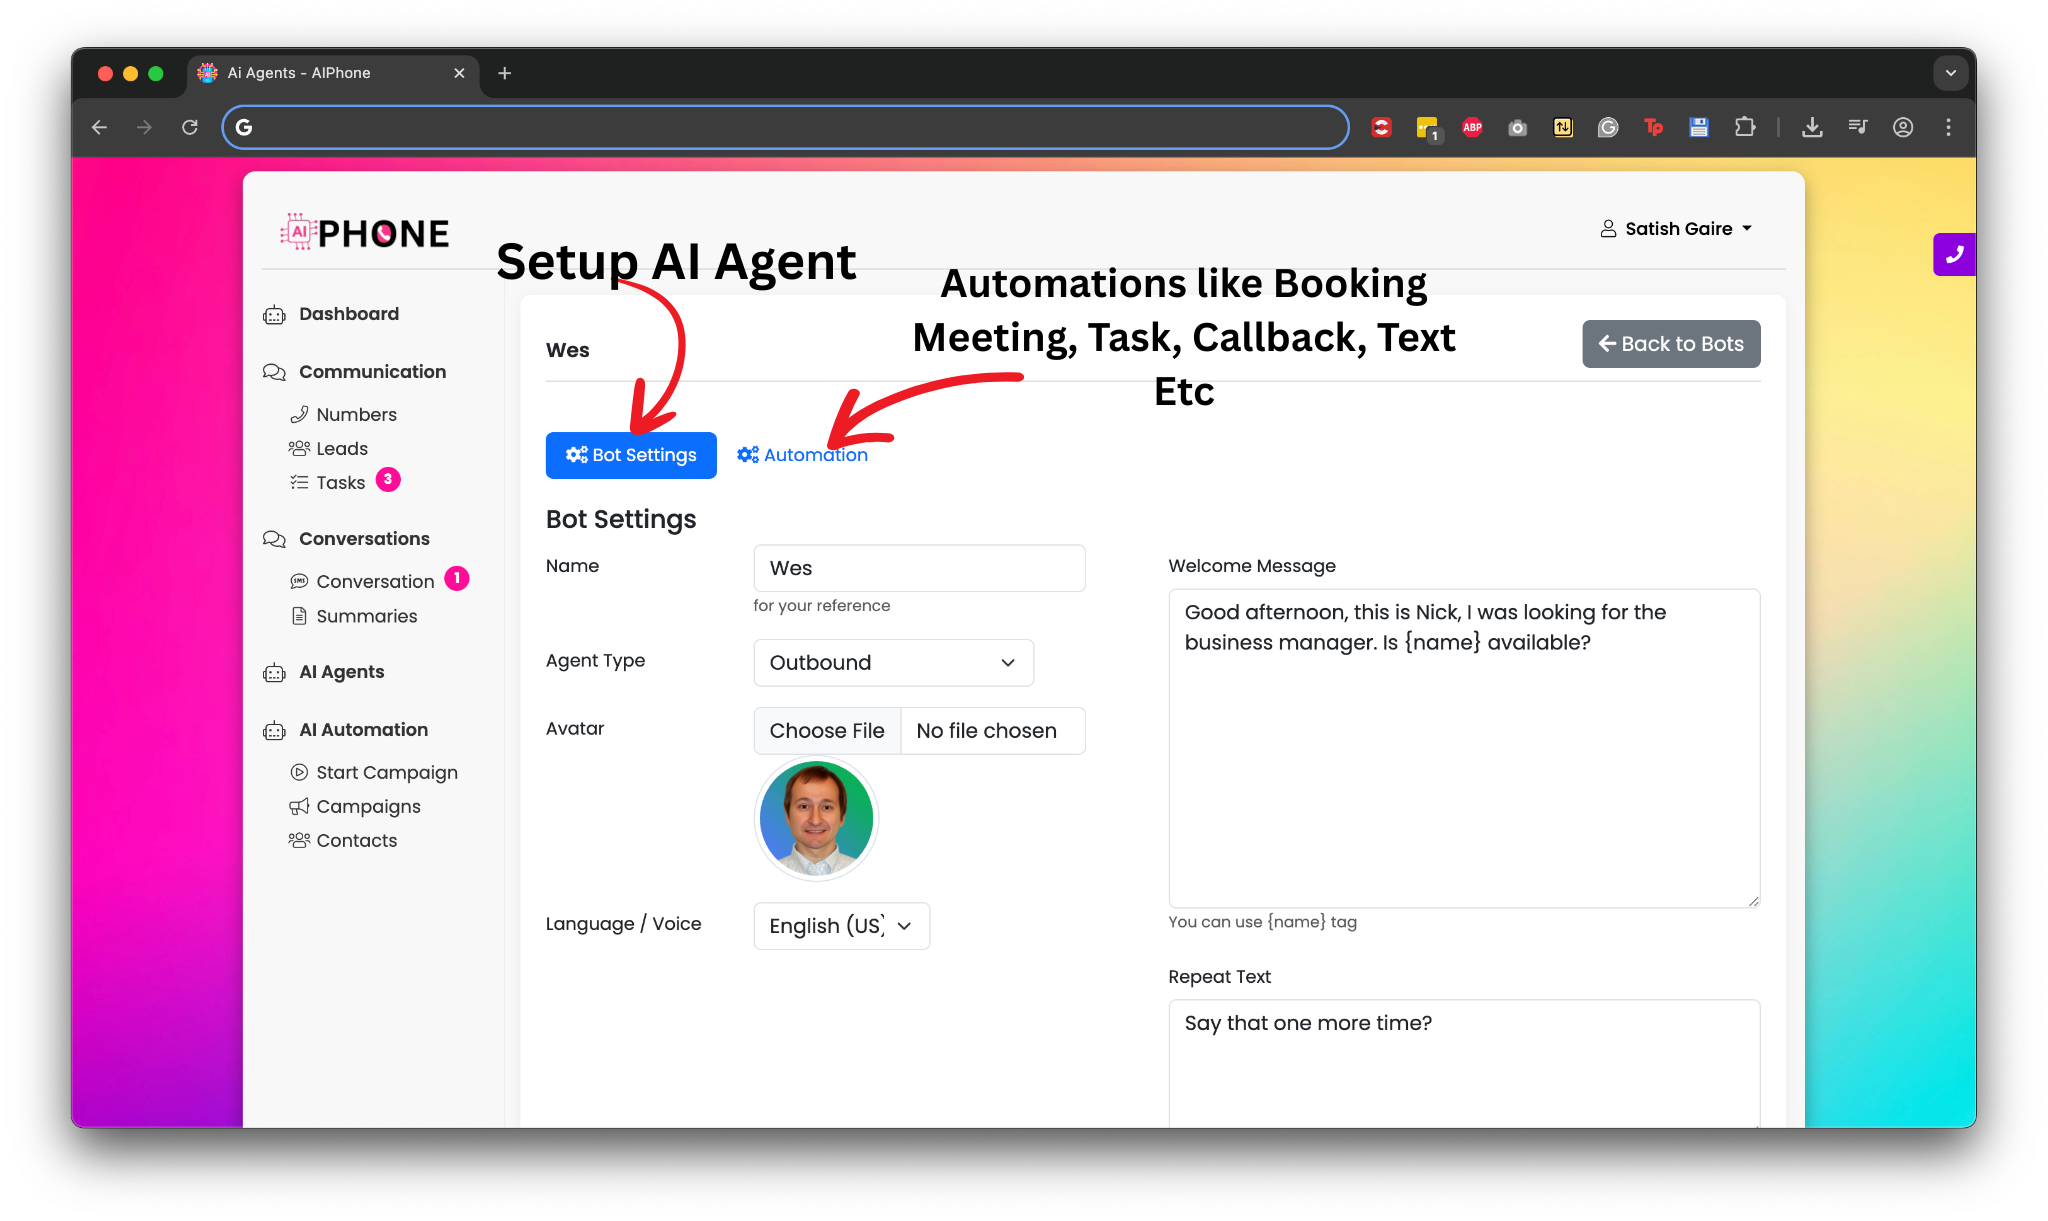Click the media control playlist icon
The height and width of the screenshot is (1221, 2048).
(1858, 127)
